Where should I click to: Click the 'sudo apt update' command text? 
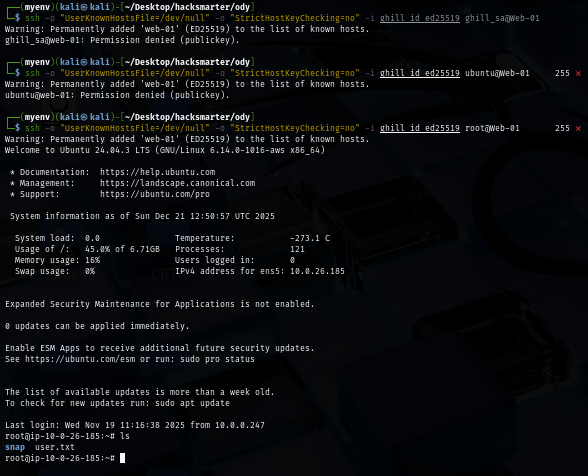(x=192, y=403)
